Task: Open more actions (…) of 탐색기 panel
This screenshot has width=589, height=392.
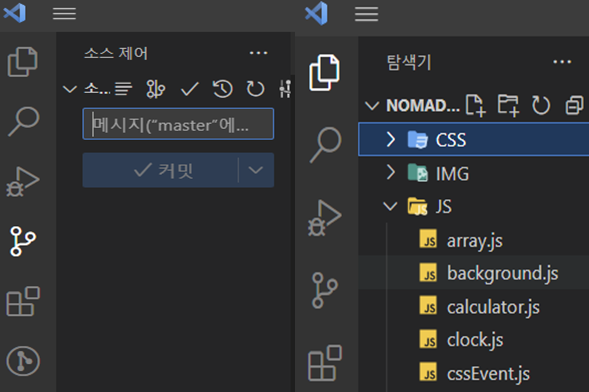Action: (x=562, y=62)
